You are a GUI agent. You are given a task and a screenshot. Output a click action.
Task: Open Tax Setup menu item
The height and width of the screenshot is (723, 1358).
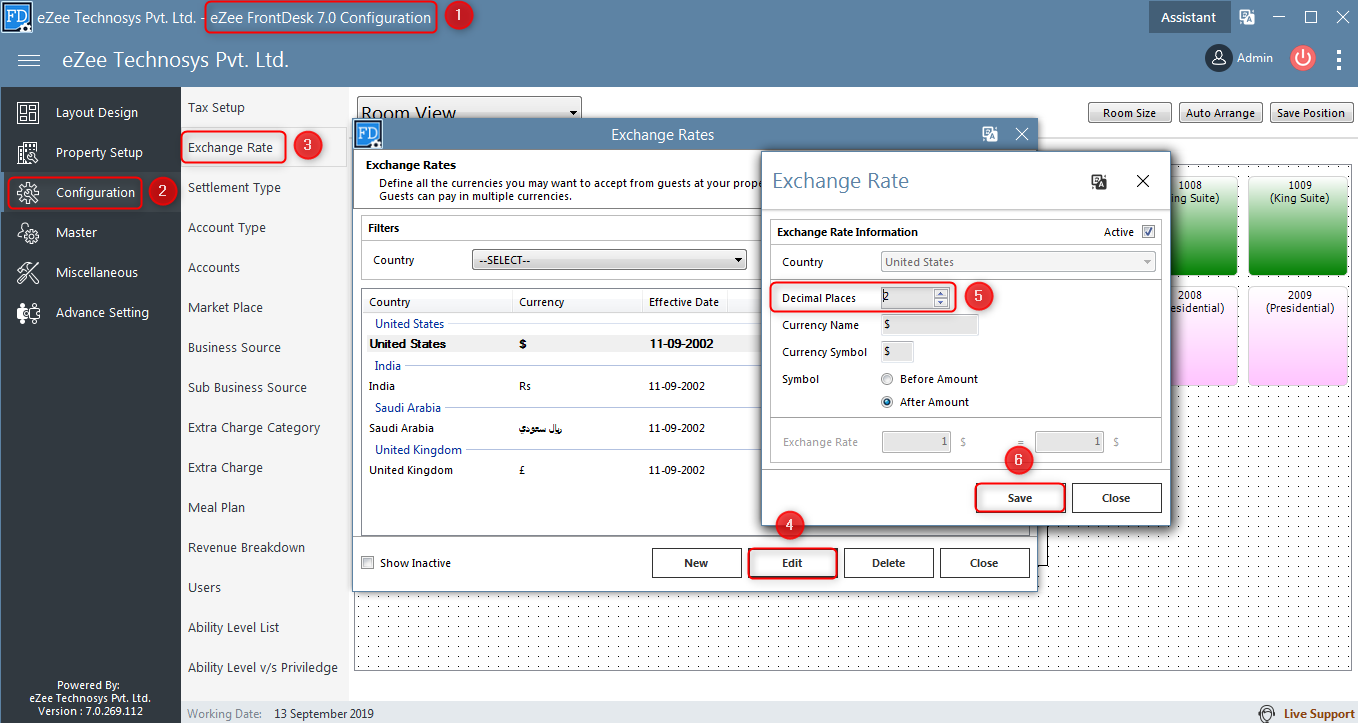[x=216, y=108]
